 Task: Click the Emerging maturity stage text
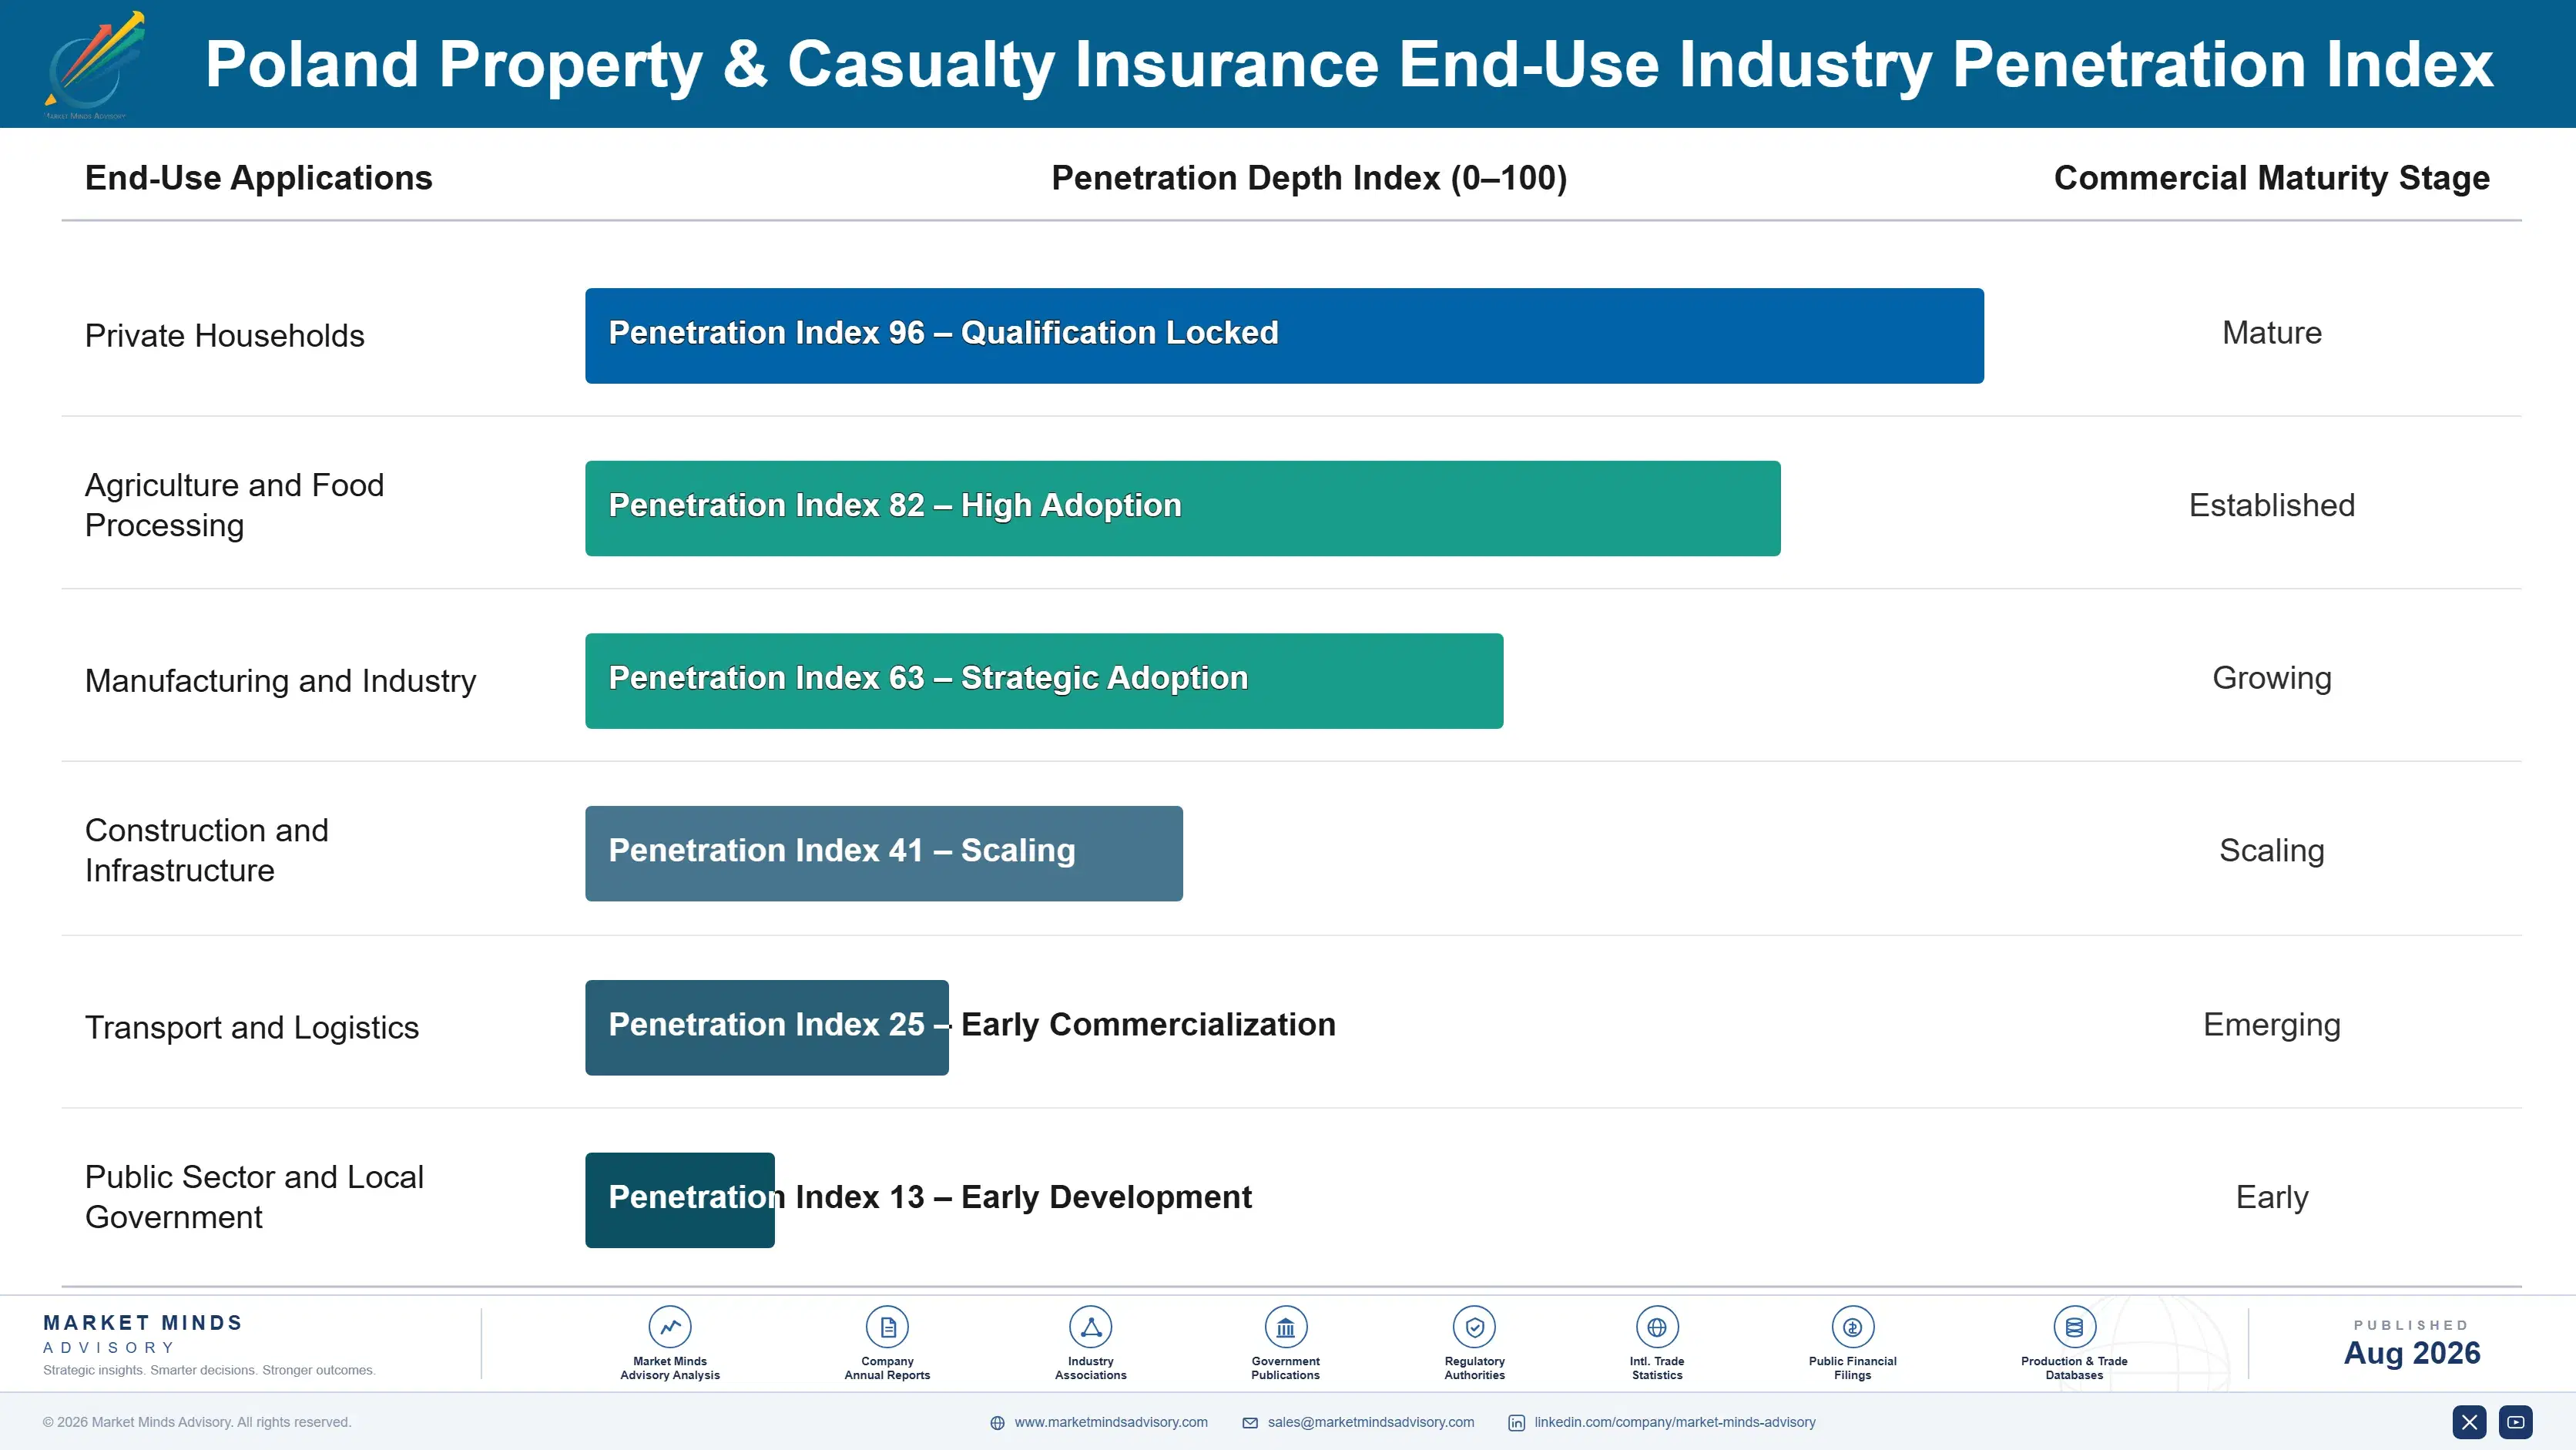pyautogui.click(x=2272, y=1026)
